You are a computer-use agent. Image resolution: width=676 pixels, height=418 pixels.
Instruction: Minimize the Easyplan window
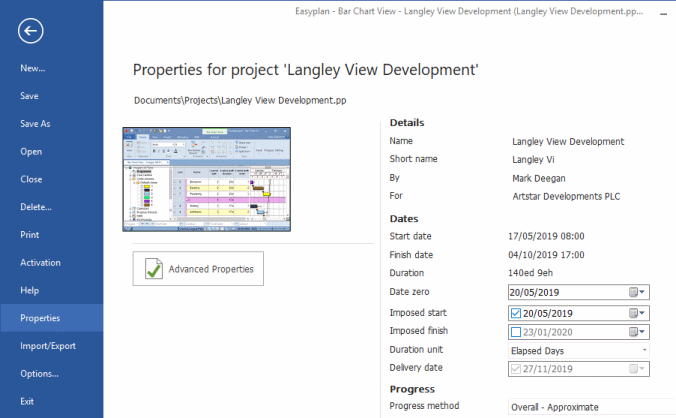[663, 14]
